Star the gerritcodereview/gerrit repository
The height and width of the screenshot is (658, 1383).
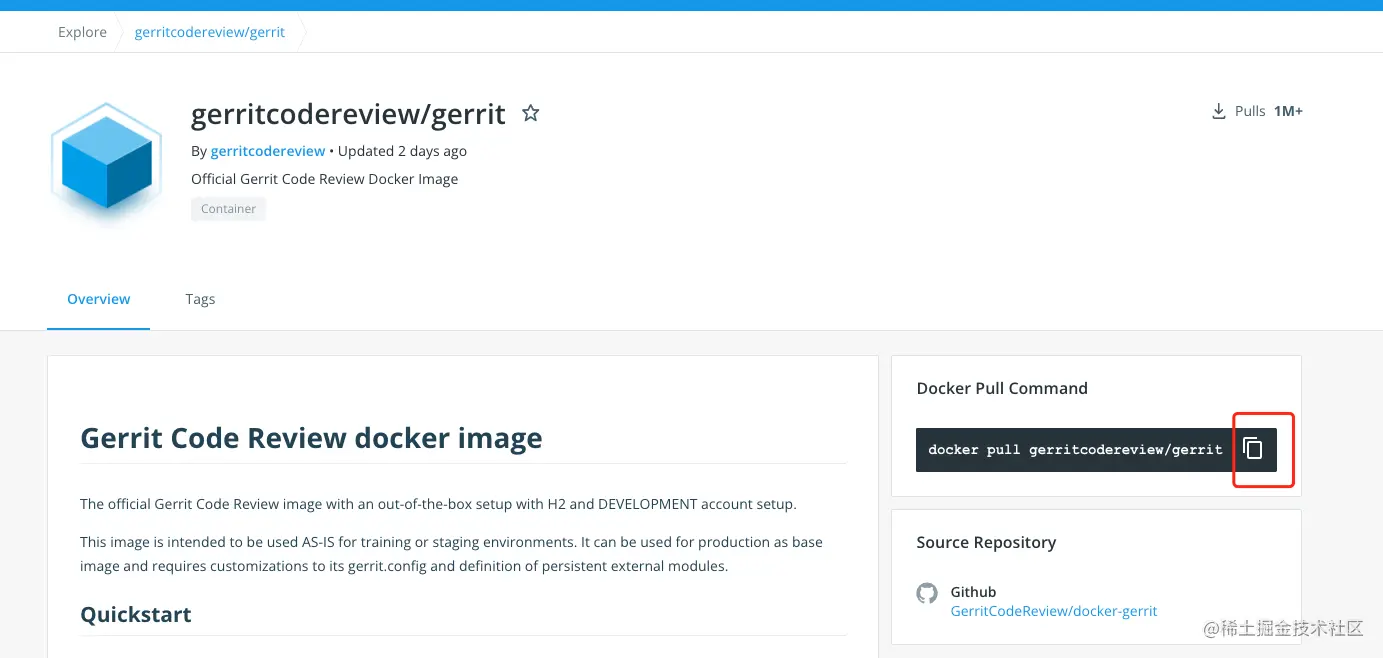[531, 112]
